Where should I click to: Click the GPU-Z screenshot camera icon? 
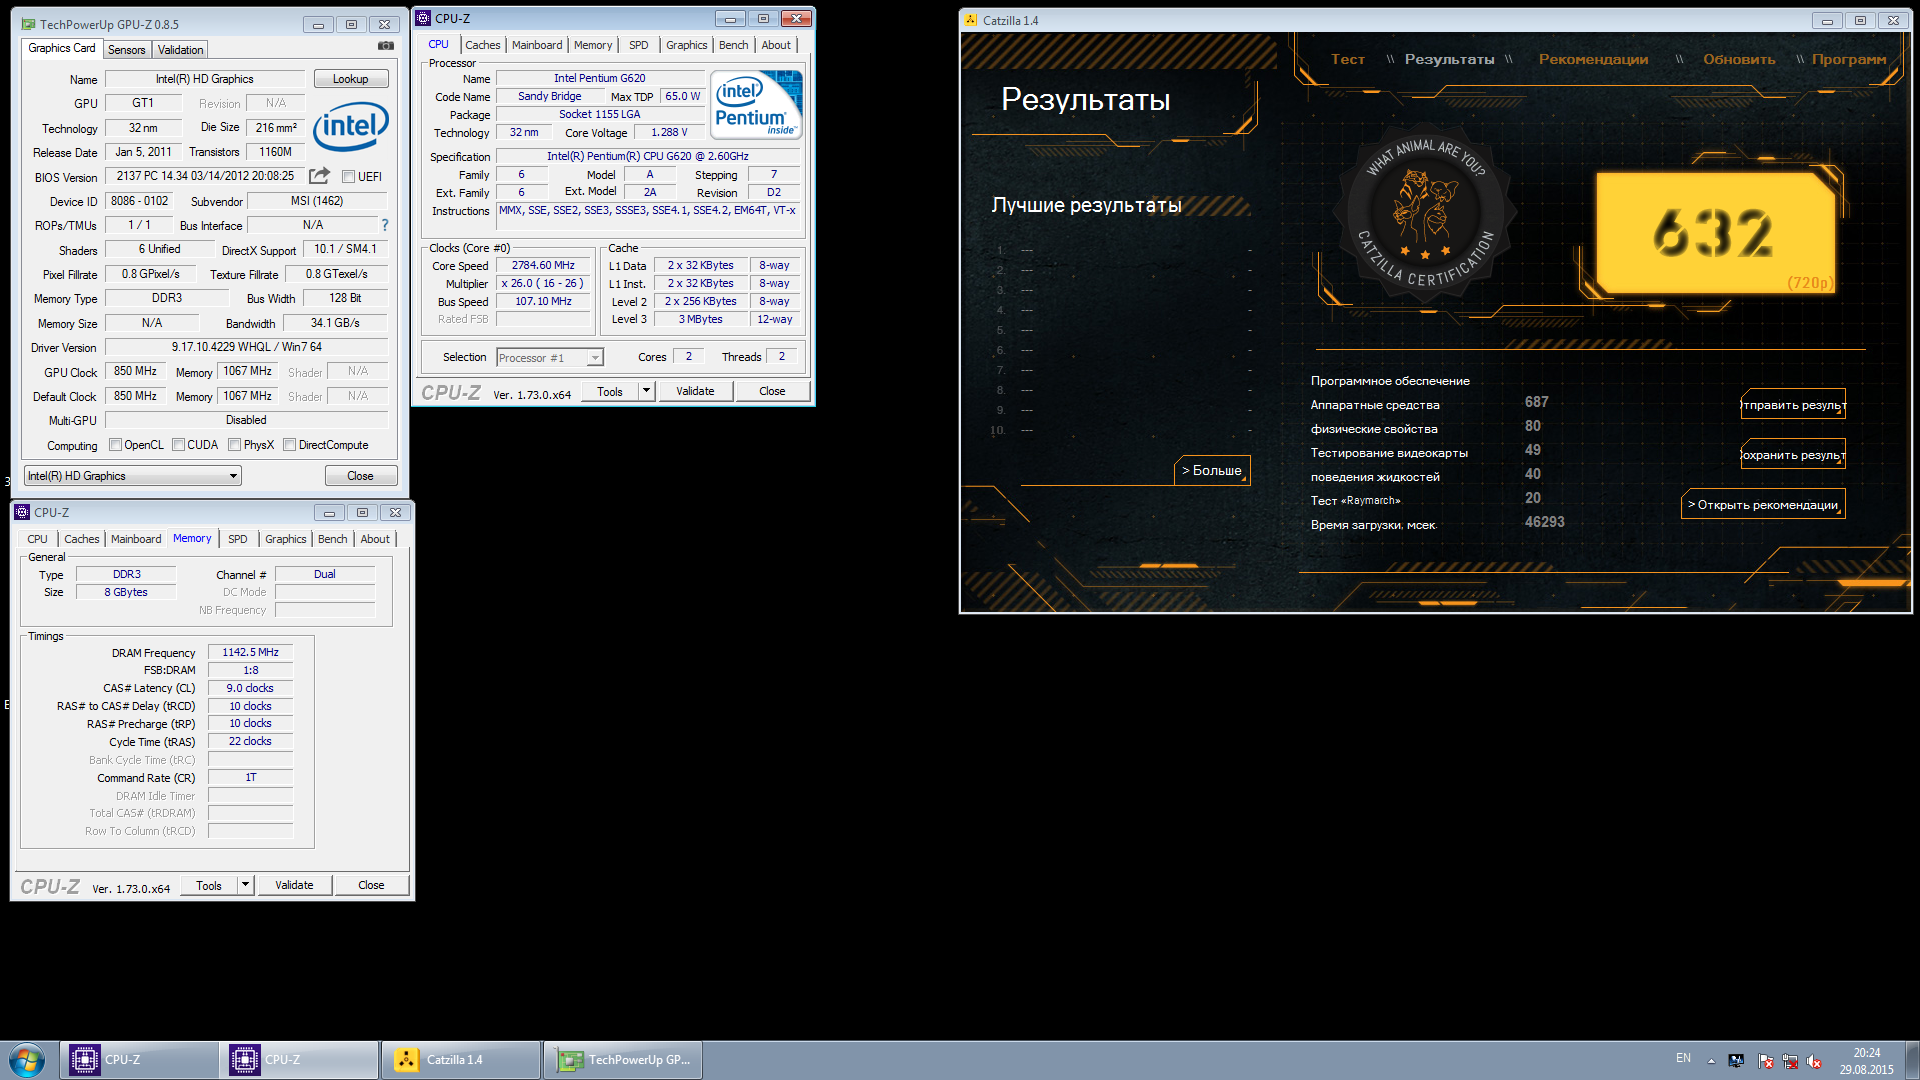point(385,46)
